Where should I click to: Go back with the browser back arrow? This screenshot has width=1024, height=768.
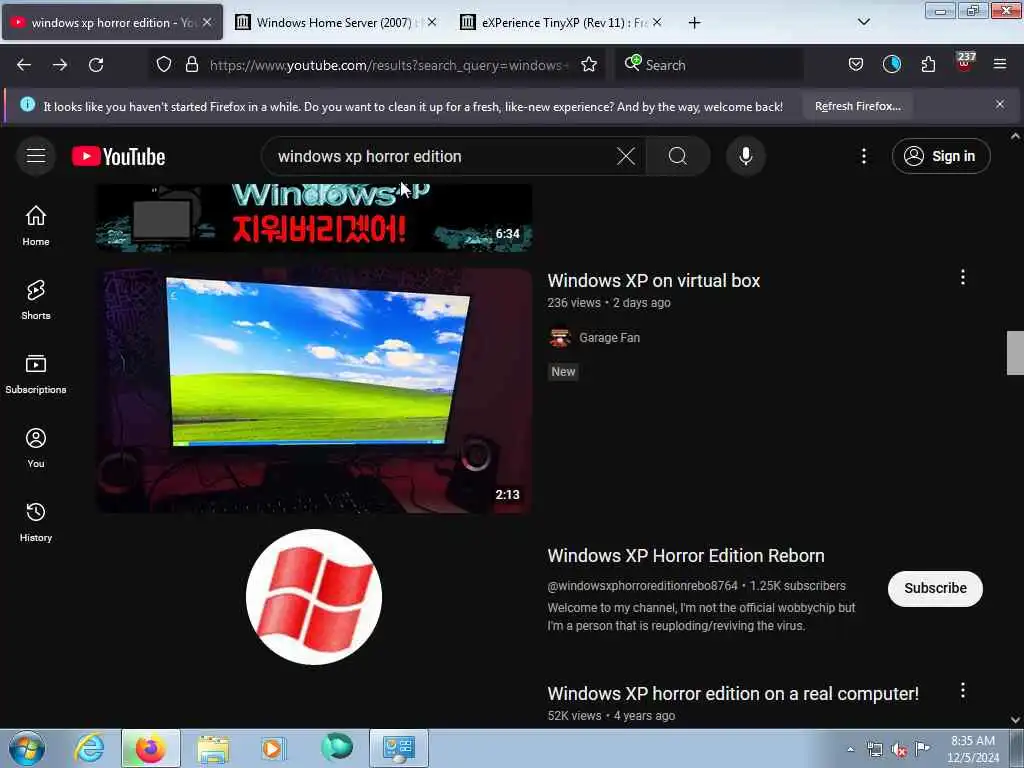[x=24, y=65]
